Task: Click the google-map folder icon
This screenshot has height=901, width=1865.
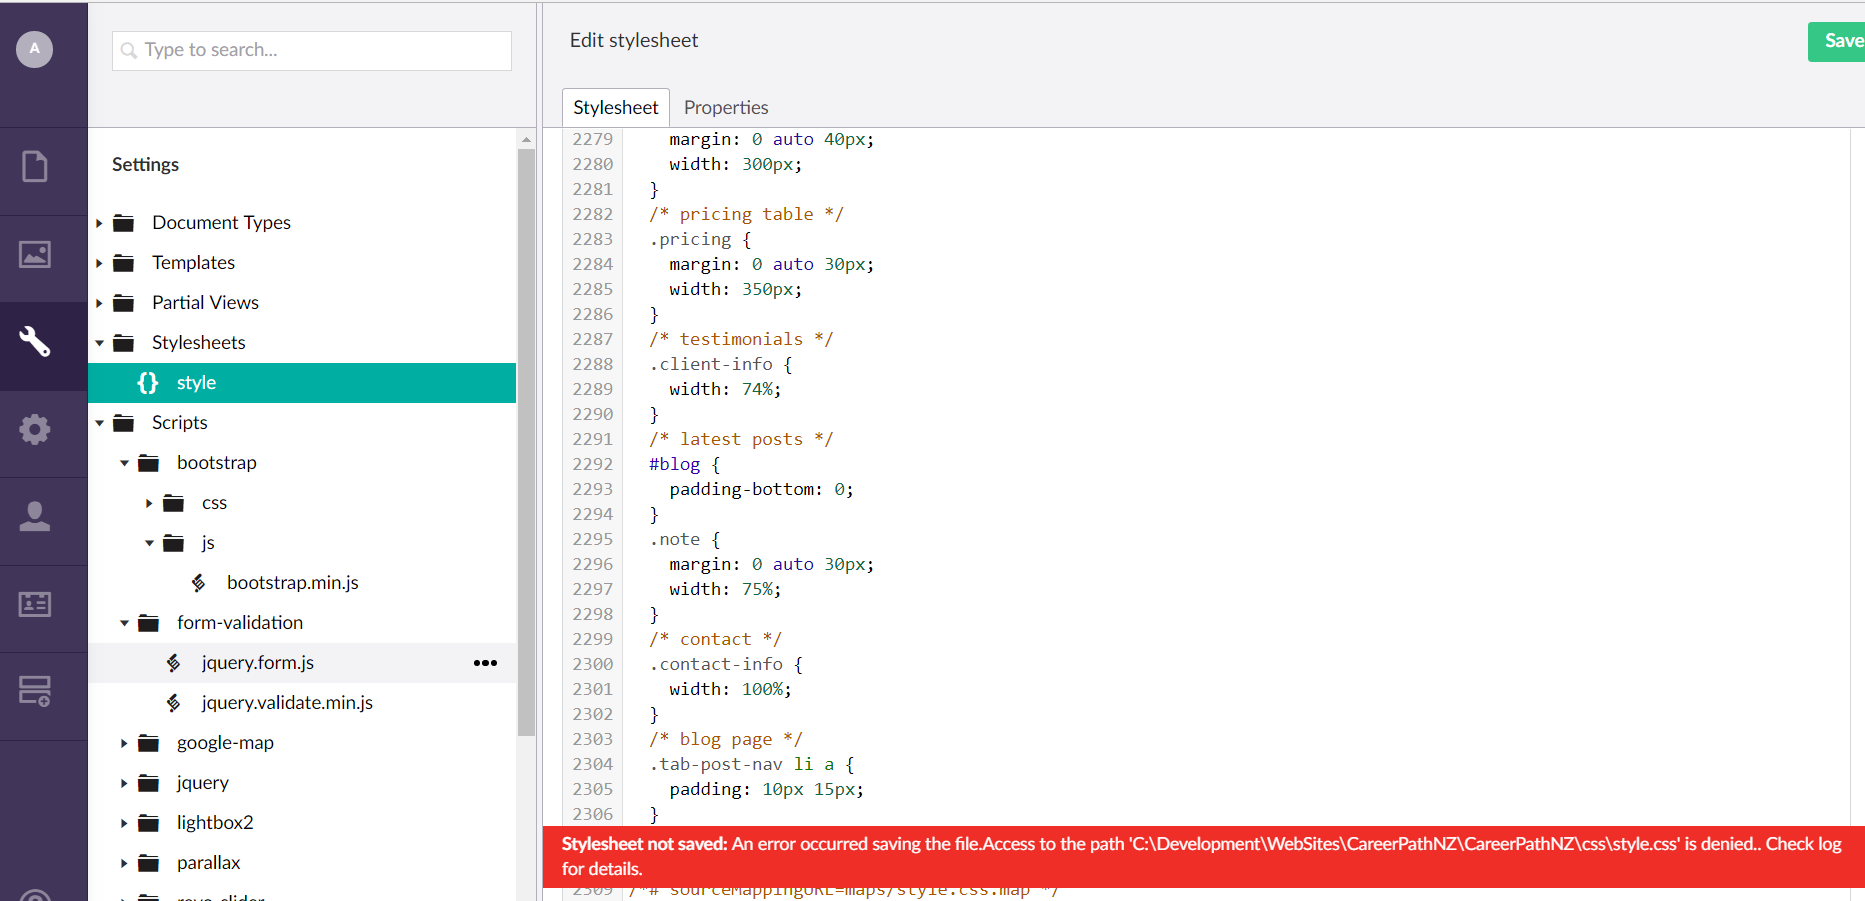Action: [149, 743]
